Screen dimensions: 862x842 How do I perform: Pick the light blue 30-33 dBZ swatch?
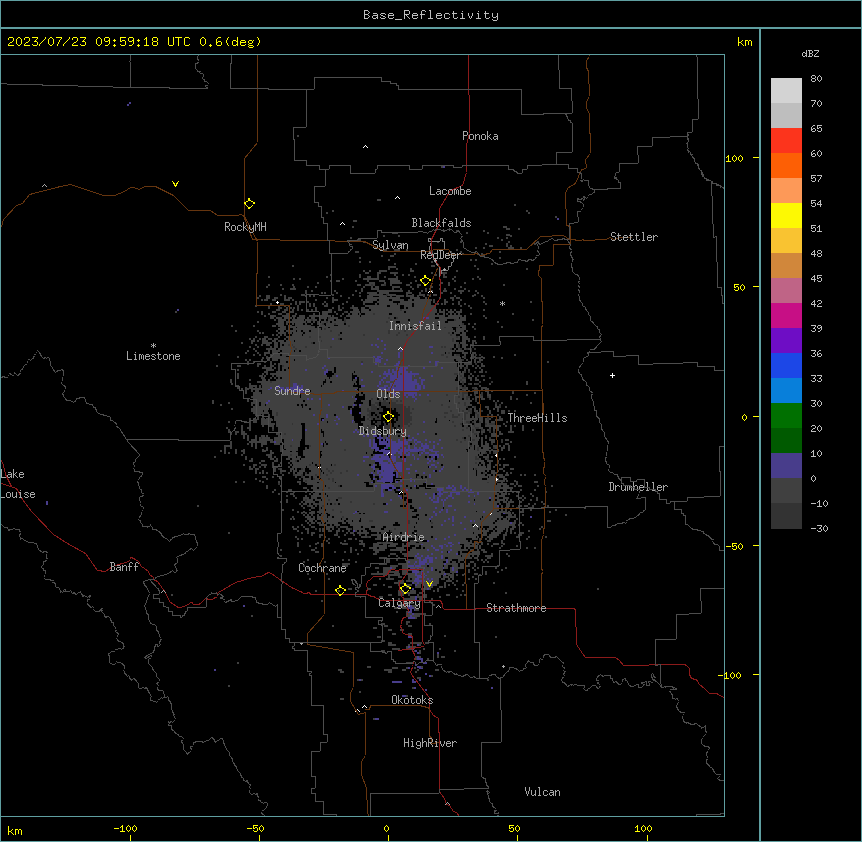786,391
